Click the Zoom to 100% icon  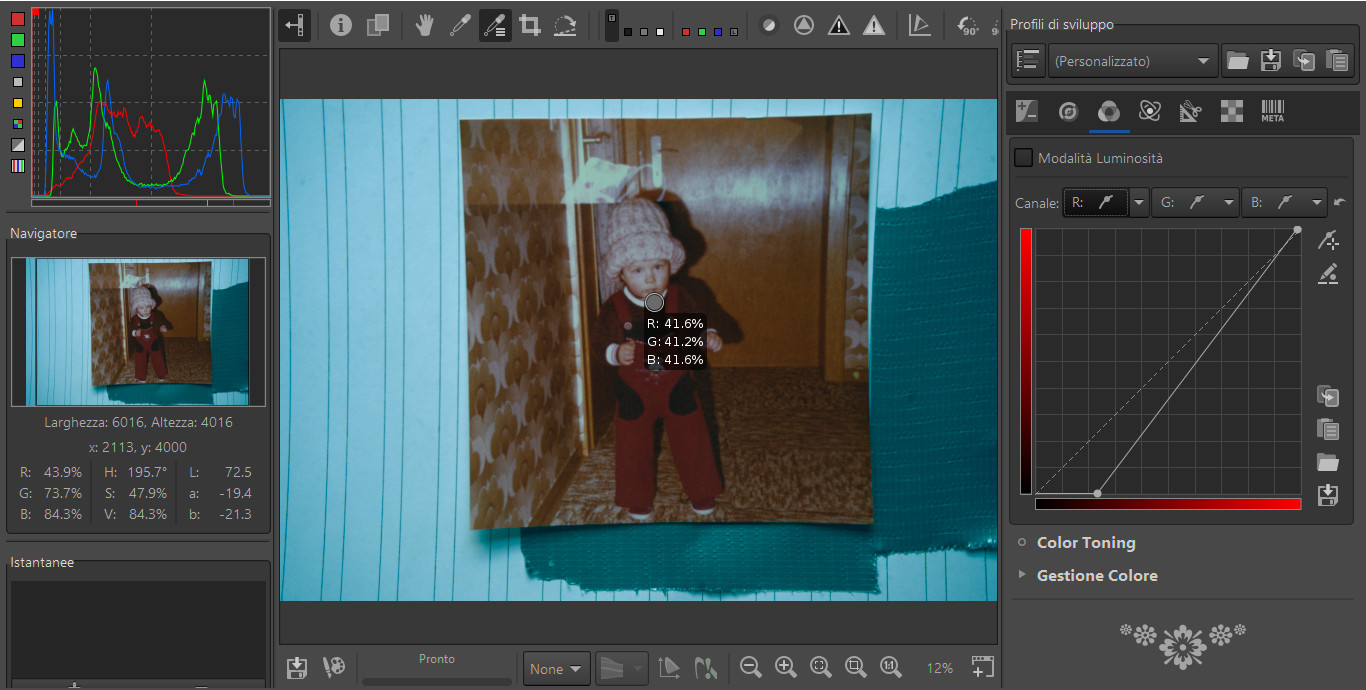coord(890,668)
